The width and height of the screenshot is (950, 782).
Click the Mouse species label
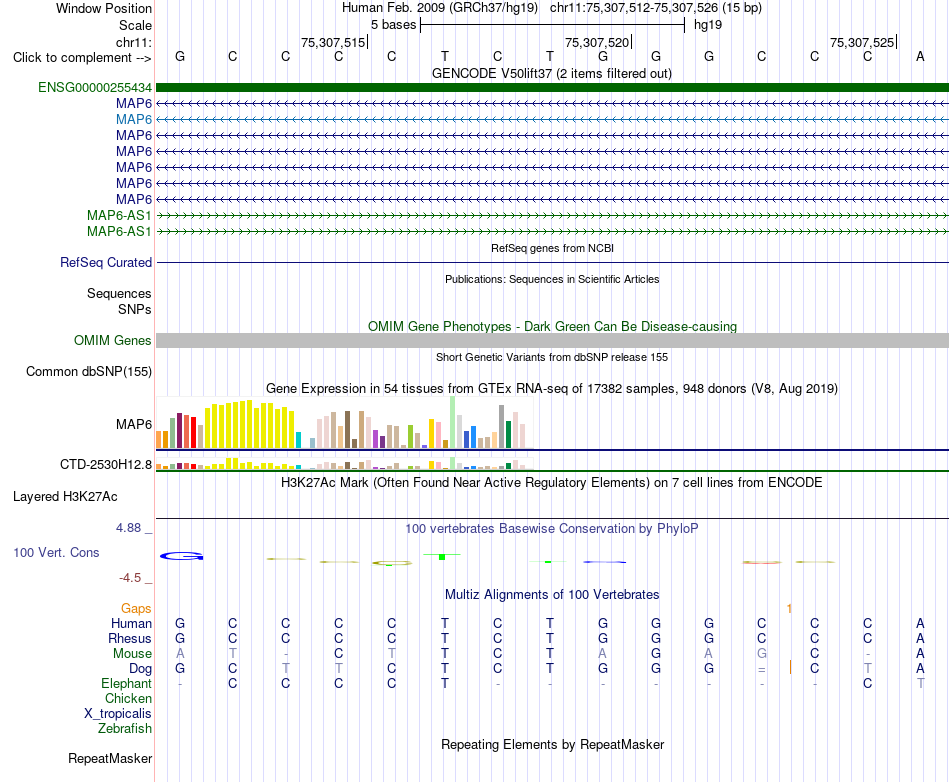pyautogui.click(x=132, y=654)
